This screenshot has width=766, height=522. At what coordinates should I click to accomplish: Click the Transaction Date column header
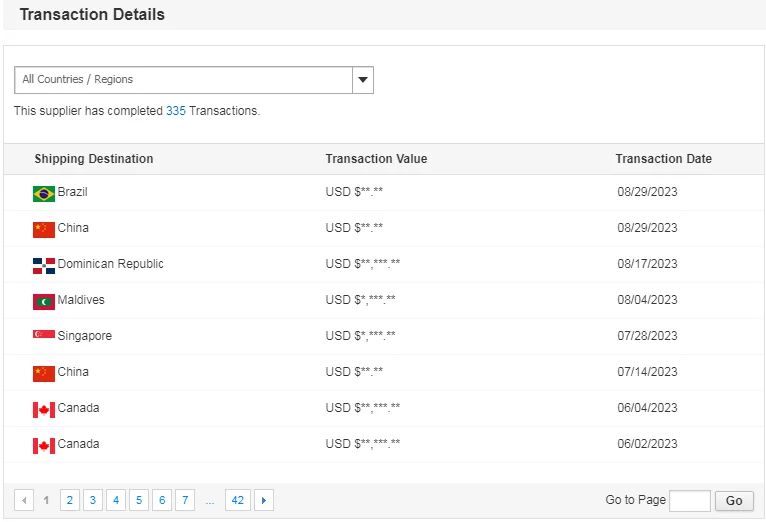pyautogui.click(x=663, y=159)
